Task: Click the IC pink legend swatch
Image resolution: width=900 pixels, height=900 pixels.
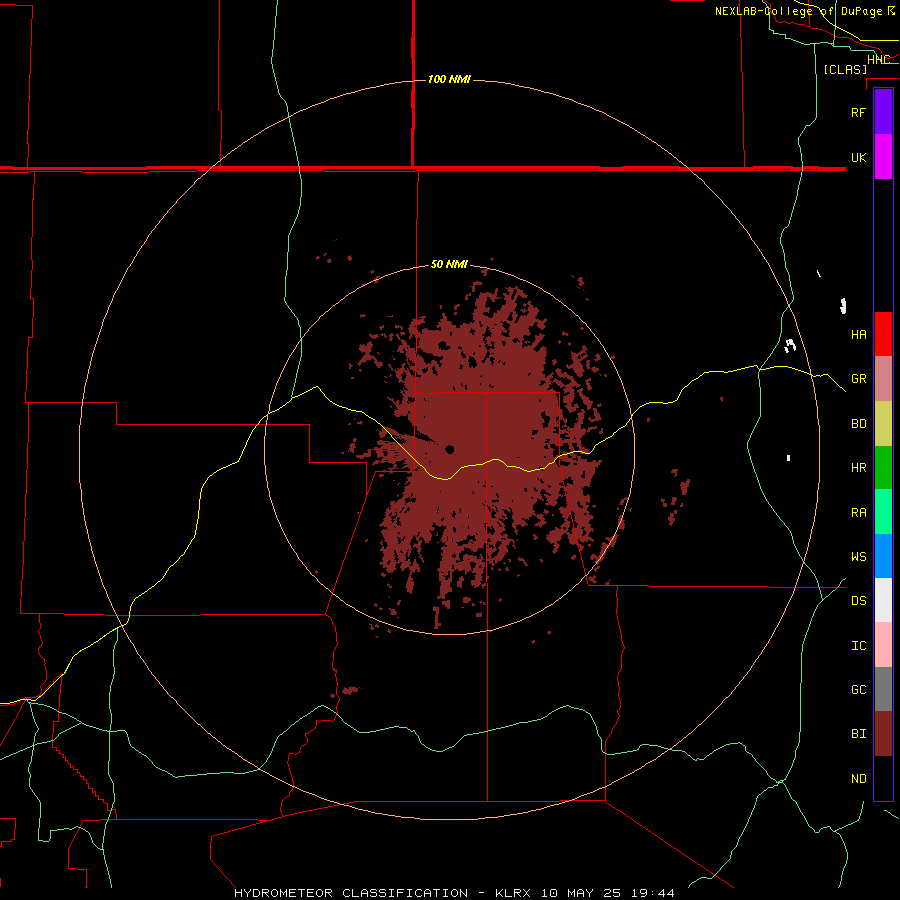Action: click(883, 645)
